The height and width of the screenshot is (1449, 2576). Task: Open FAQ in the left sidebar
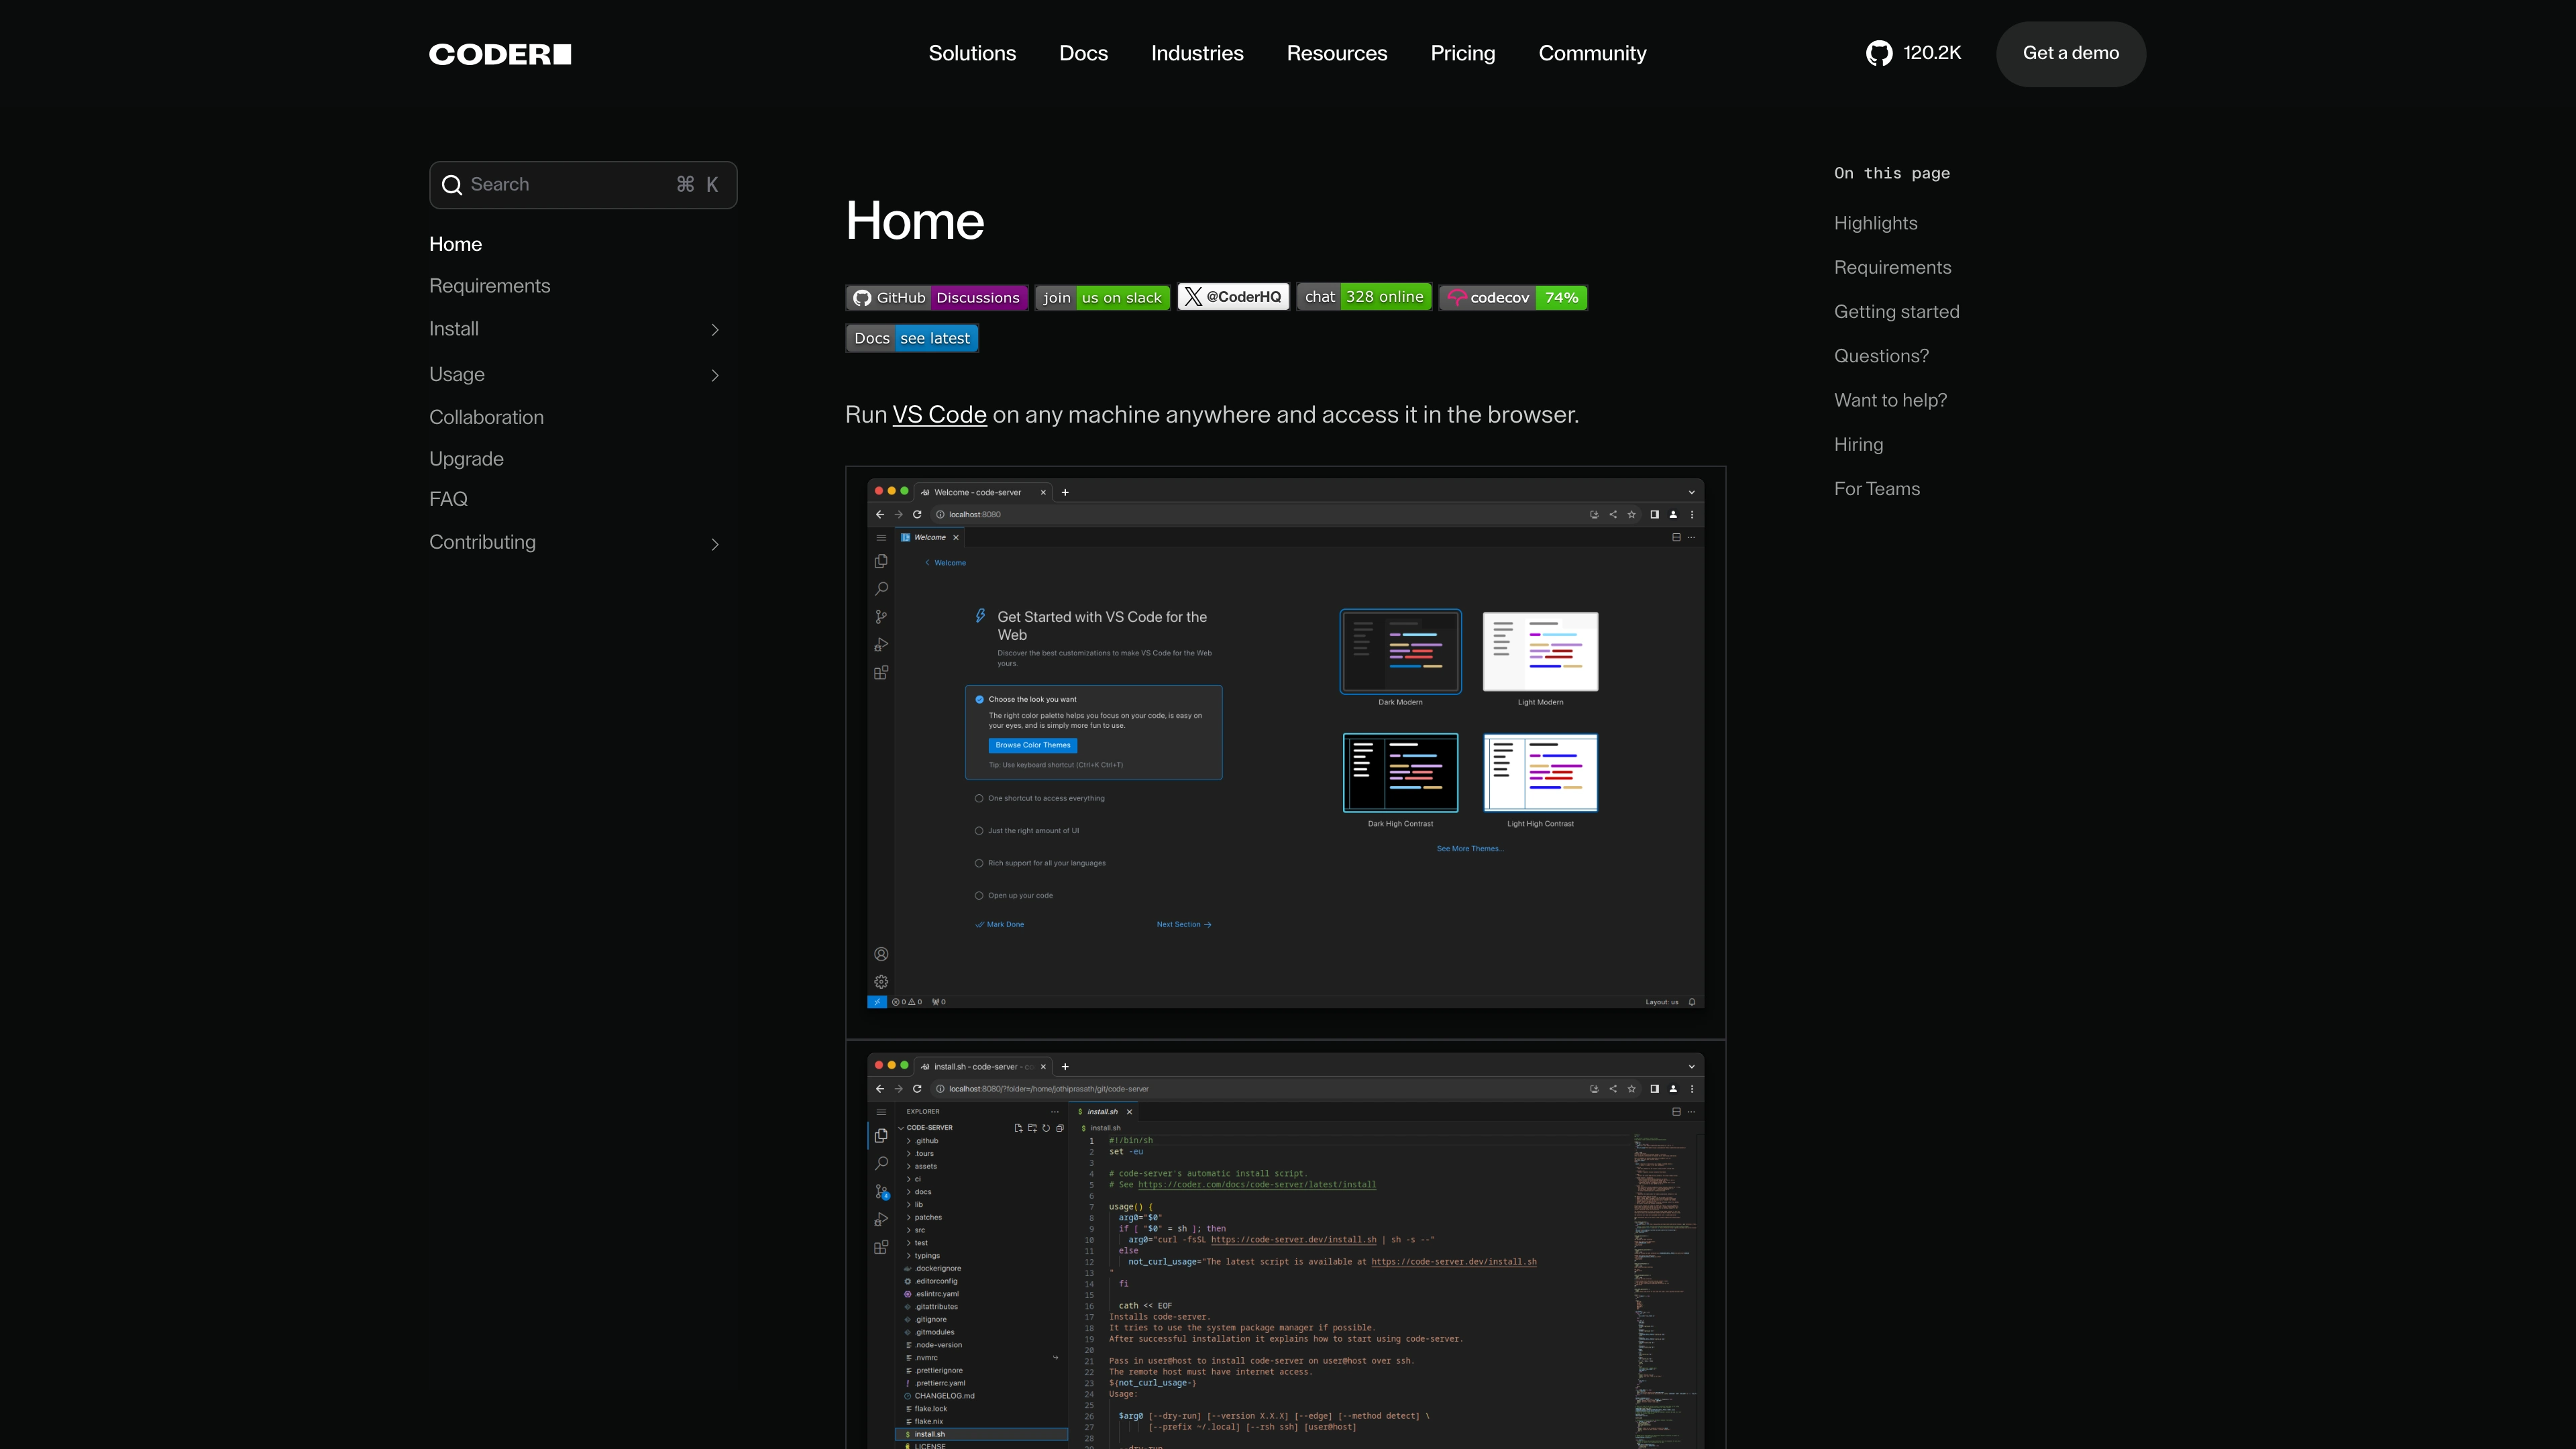click(x=448, y=499)
